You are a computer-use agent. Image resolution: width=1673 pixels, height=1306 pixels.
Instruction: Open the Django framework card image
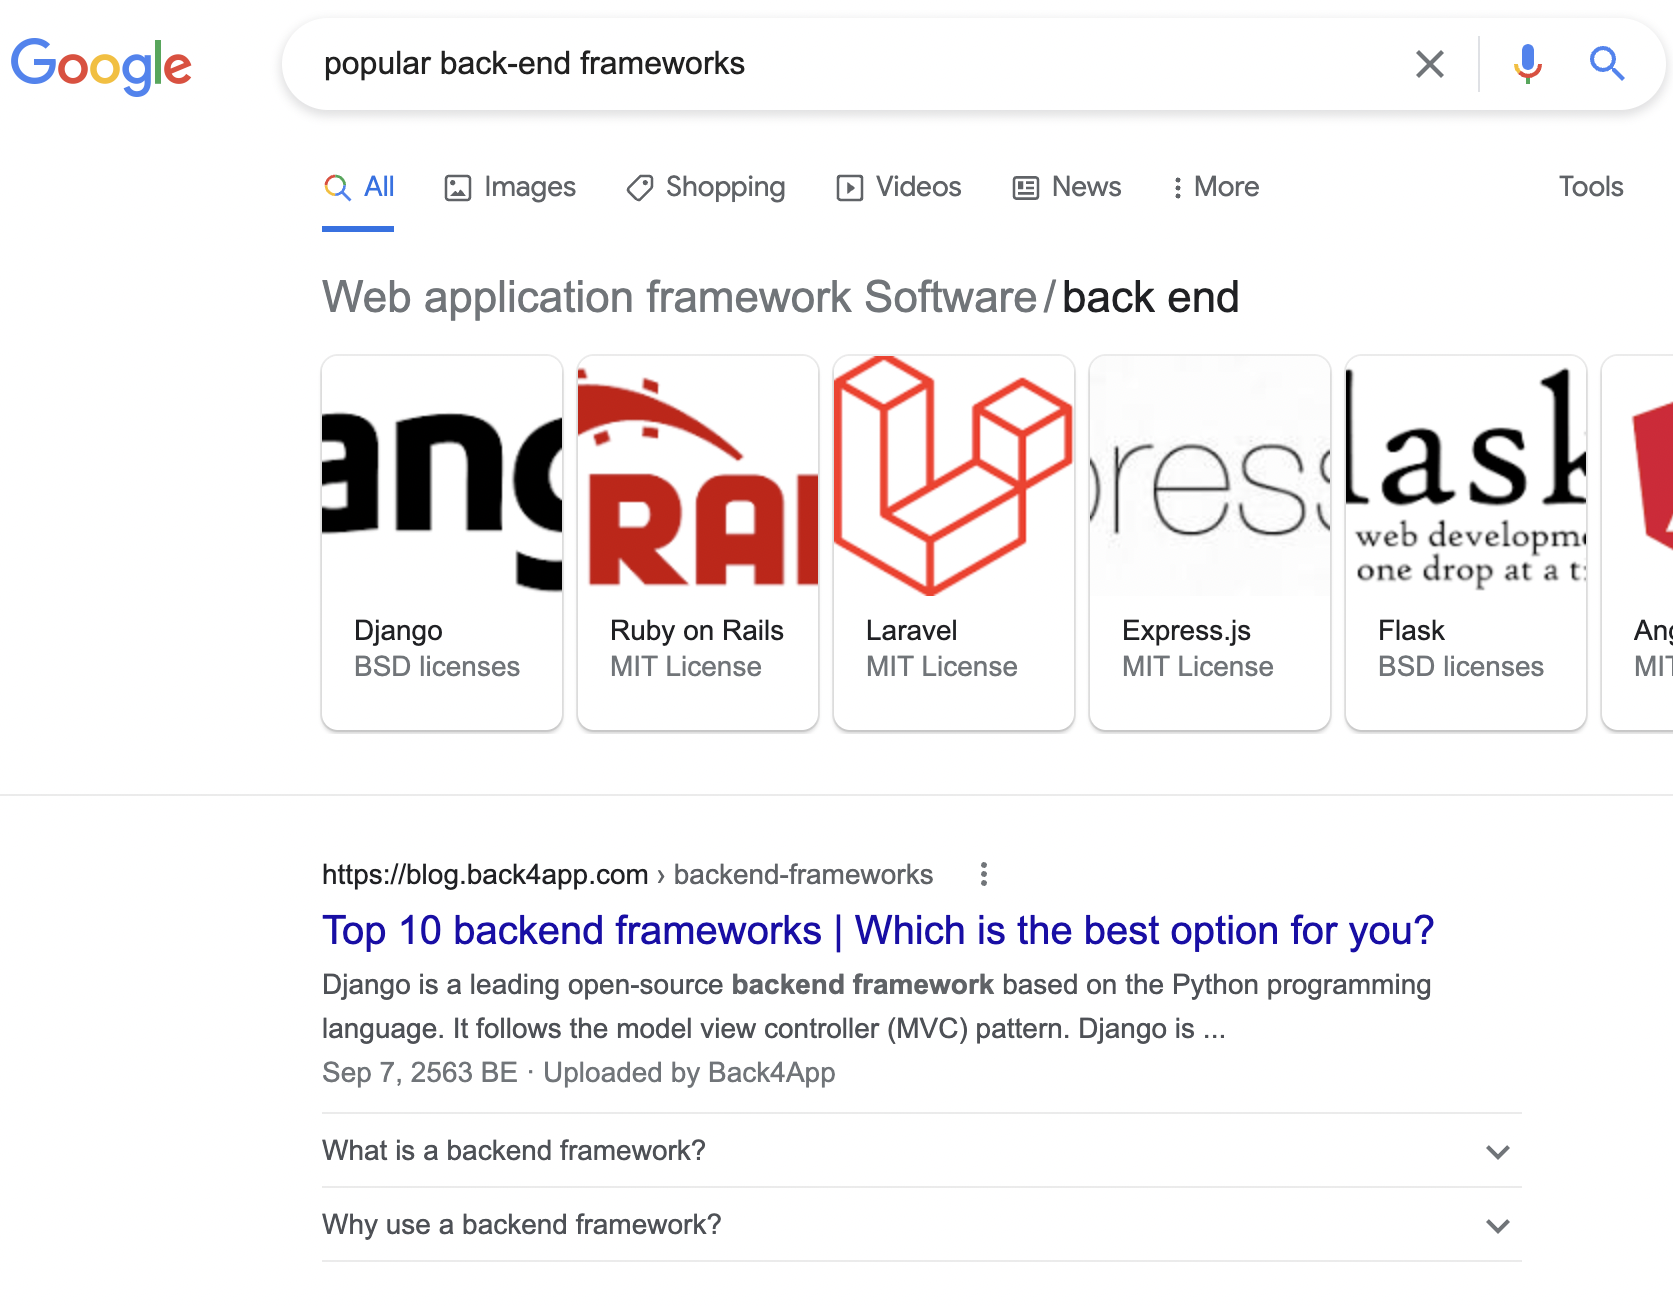442,476
